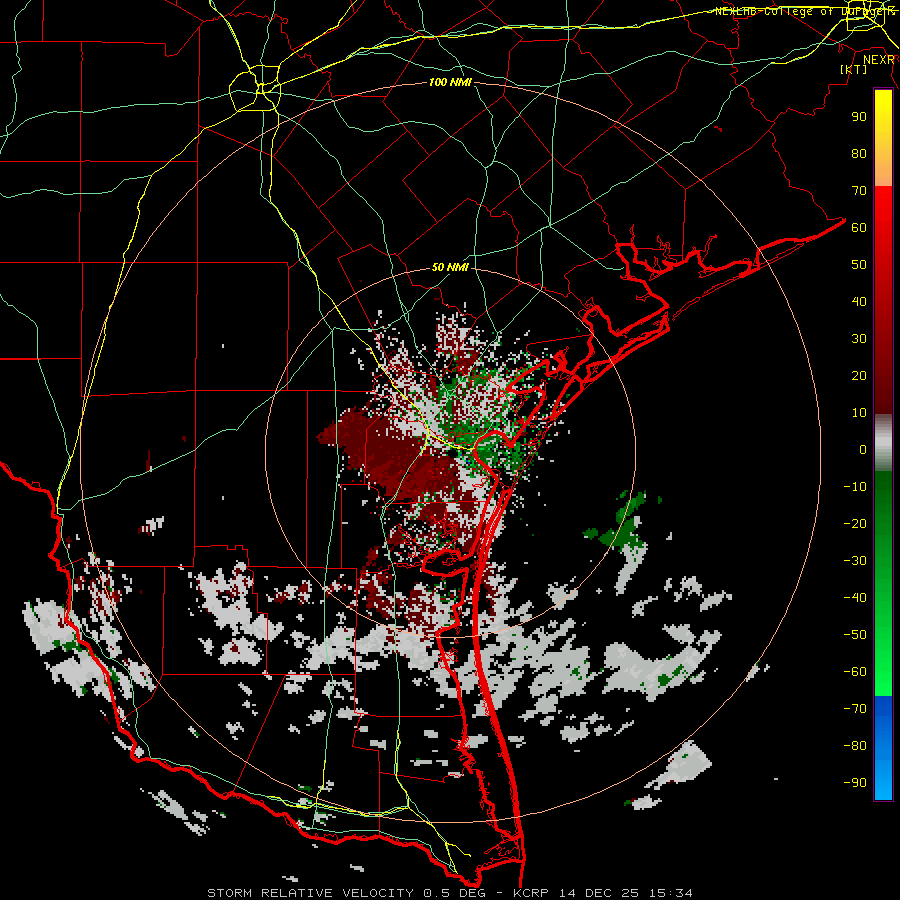Click the -70 value on velocity scale

[855, 709]
